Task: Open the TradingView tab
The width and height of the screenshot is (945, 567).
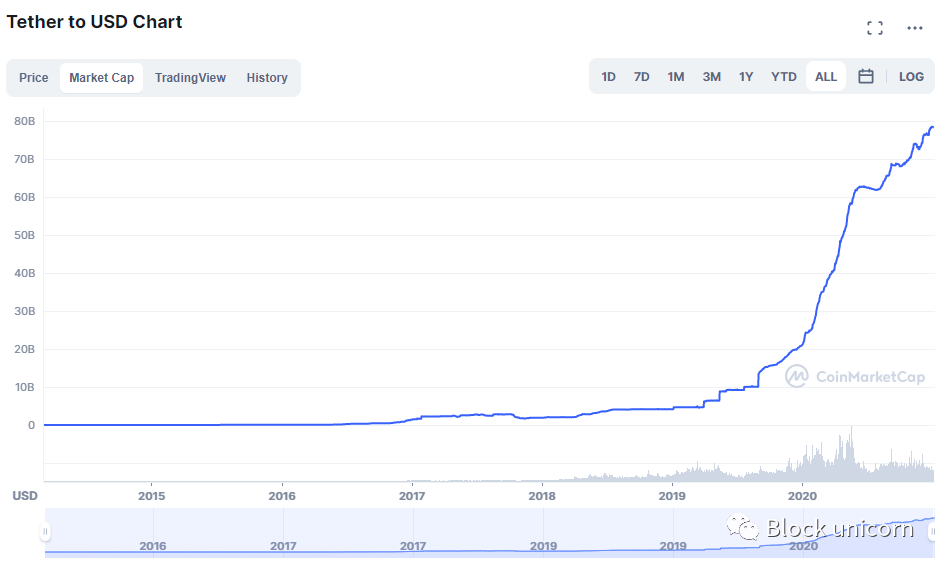Action: (x=190, y=78)
